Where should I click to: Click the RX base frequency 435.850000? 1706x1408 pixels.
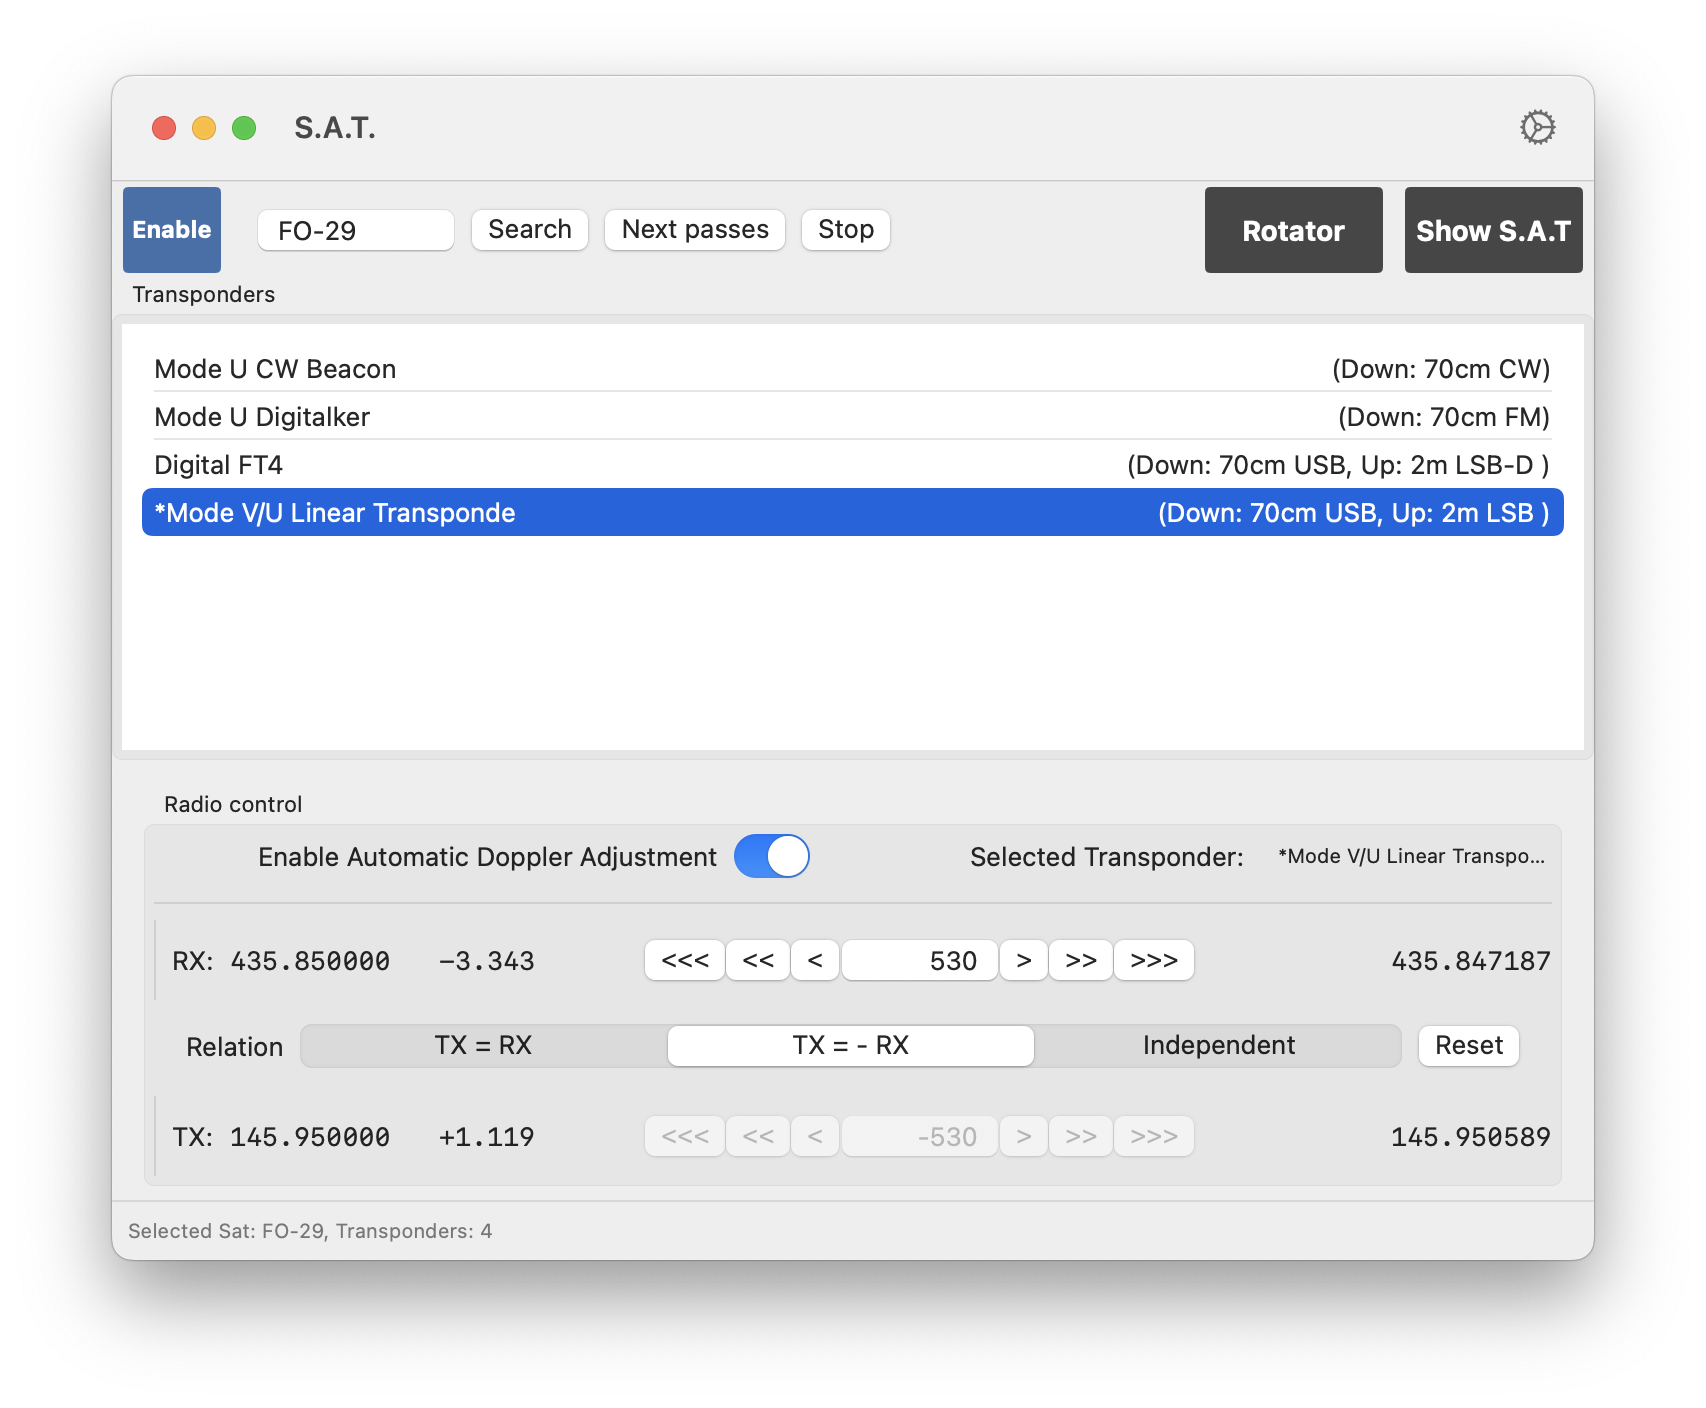(x=310, y=961)
